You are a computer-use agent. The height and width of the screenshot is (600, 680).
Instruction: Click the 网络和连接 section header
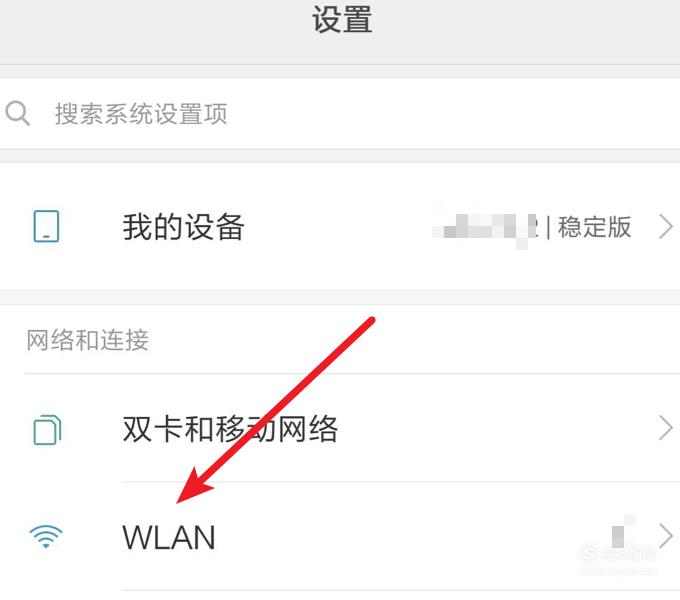(88, 340)
